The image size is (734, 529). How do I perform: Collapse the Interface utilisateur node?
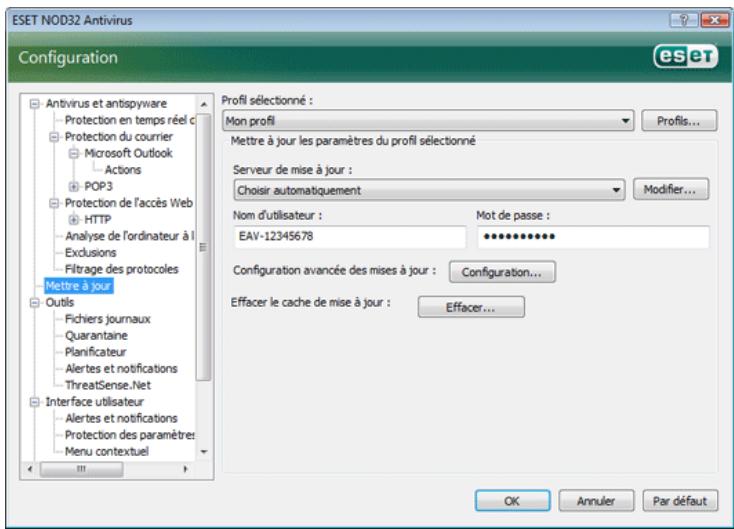[34, 402]
